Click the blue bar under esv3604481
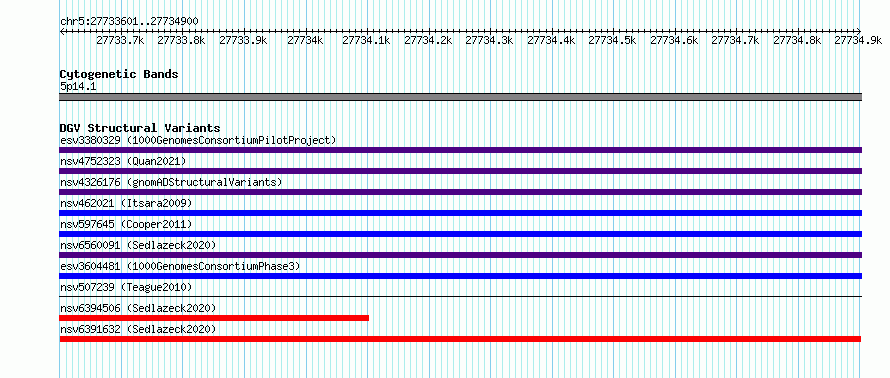Viewport: 890px width, 378px height. (x=461, y=276)
